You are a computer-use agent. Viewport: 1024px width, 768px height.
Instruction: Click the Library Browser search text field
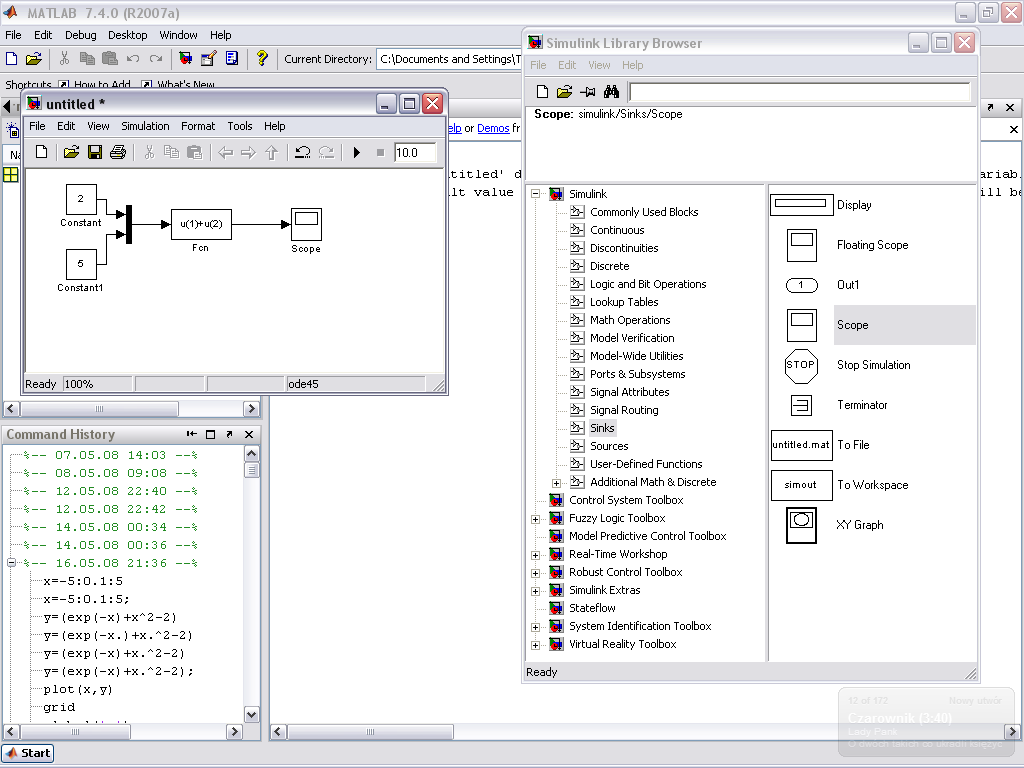point(800,91)
